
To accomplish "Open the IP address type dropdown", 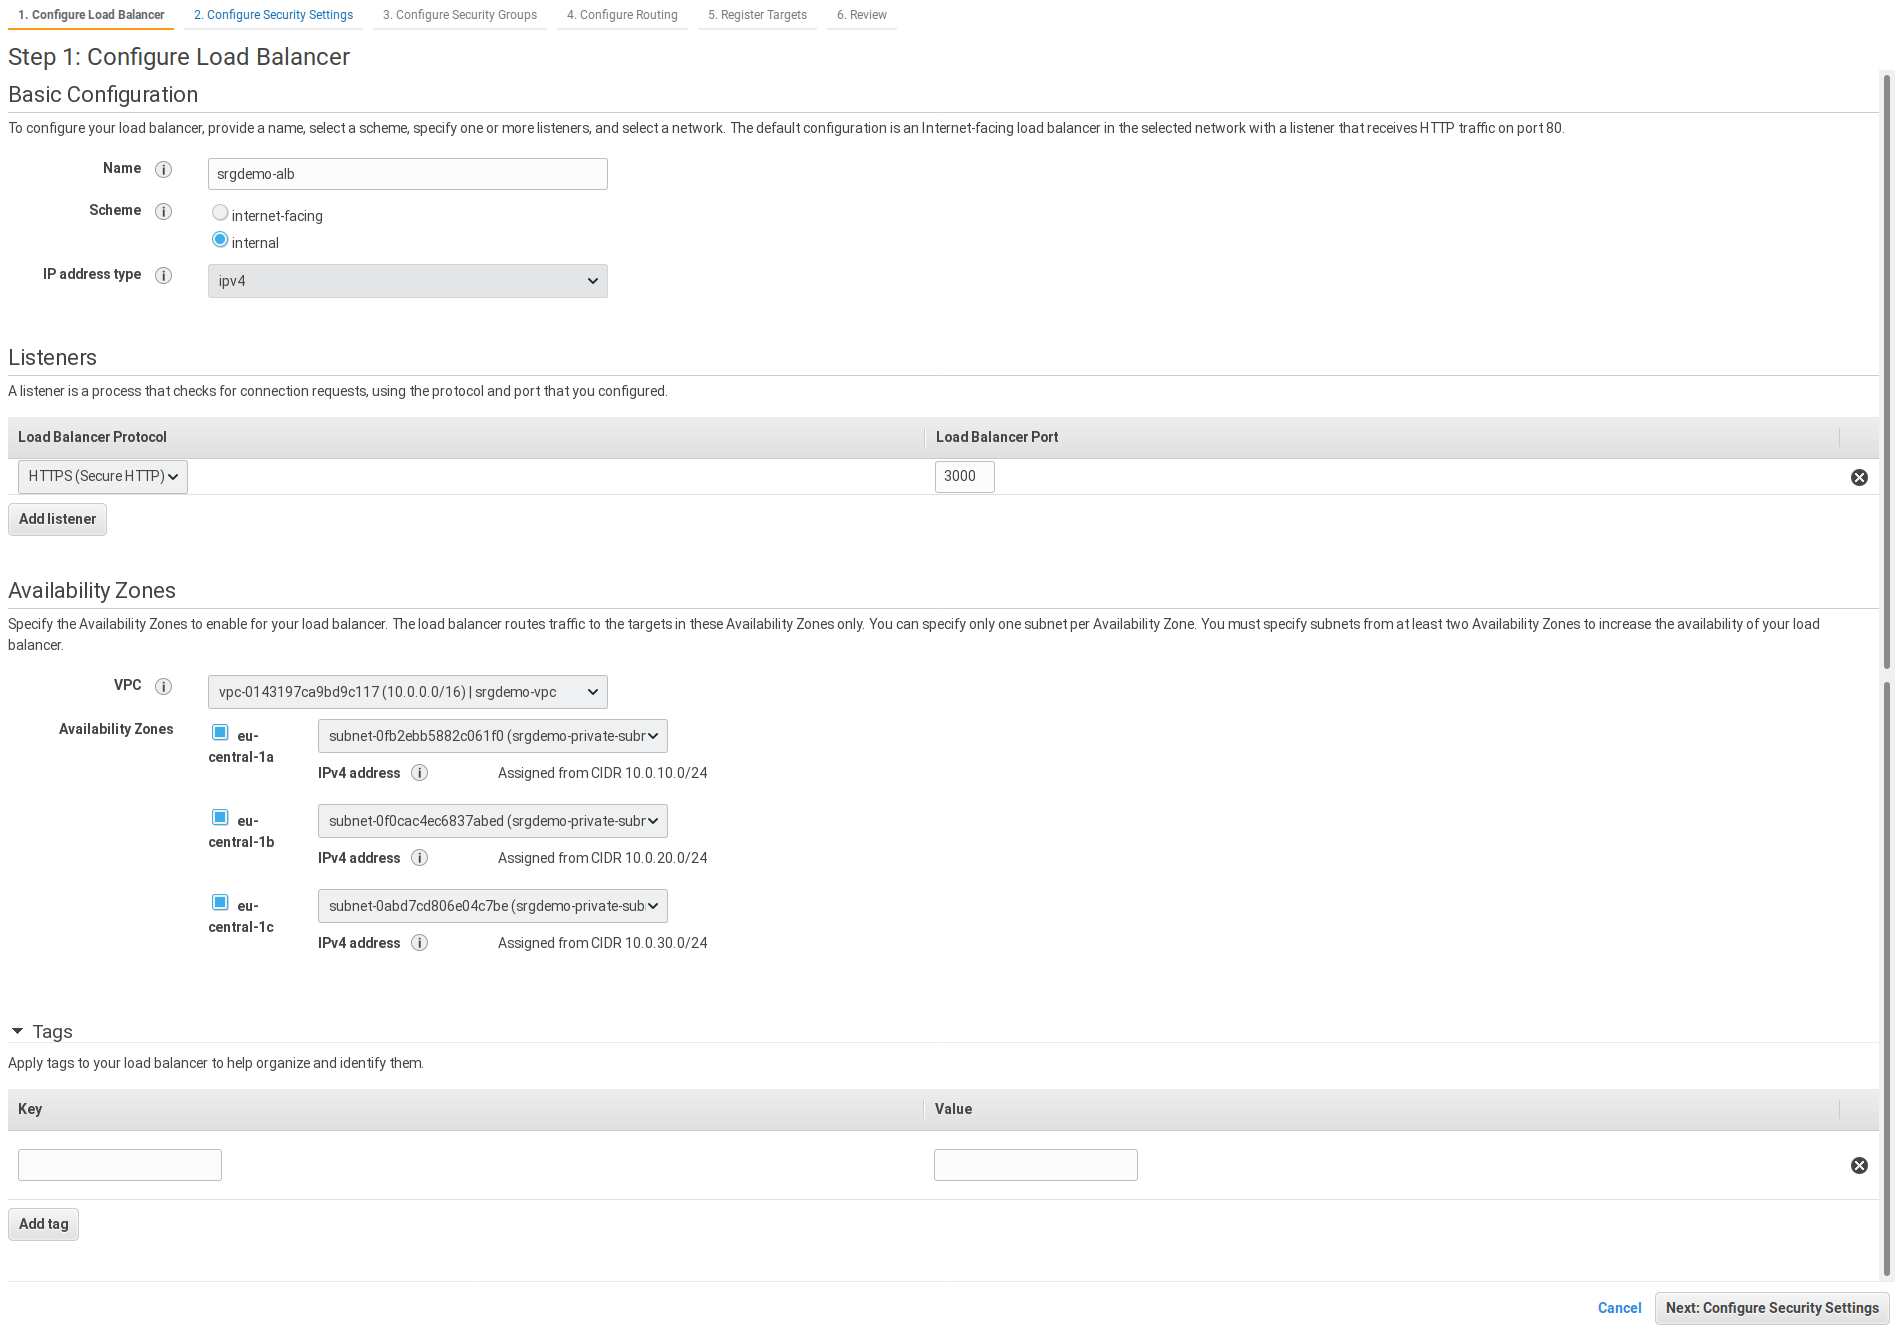I will [407, 281].
